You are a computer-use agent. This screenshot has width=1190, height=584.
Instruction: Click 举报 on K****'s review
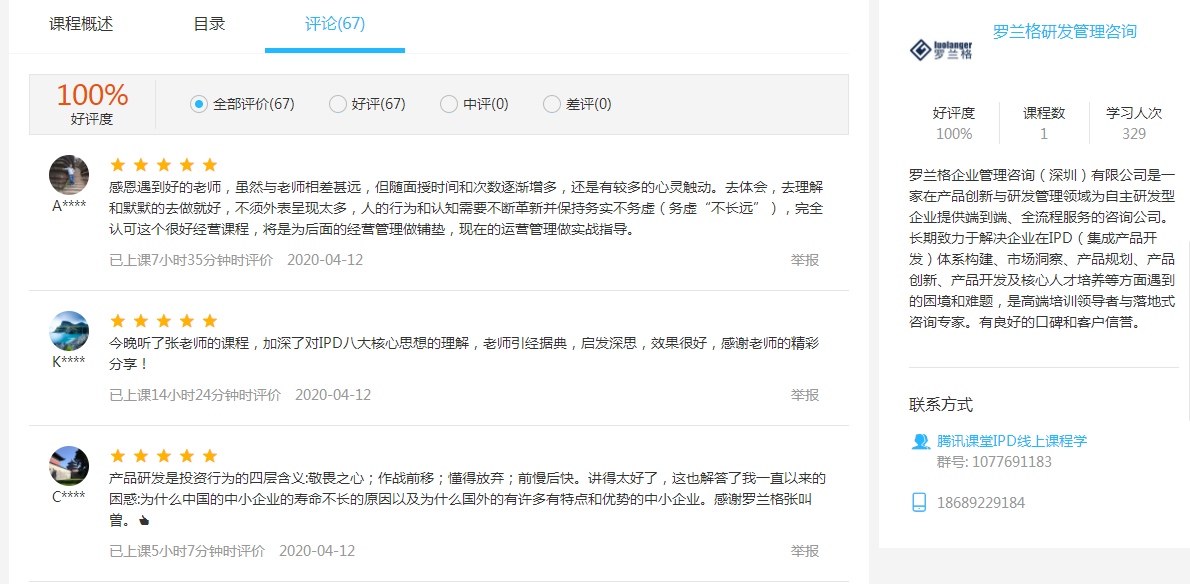tap(805, 395)
